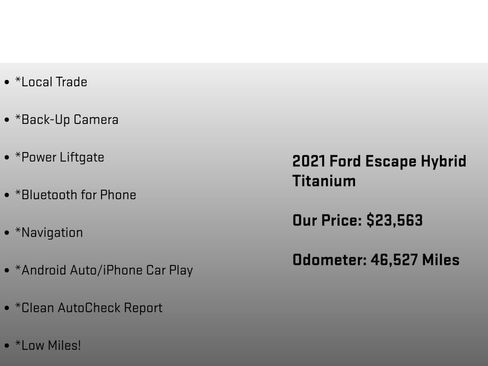Click the word Titanium in vehicle title
The height and width of the screenshot is (366, 488).
tap(324, 181)
